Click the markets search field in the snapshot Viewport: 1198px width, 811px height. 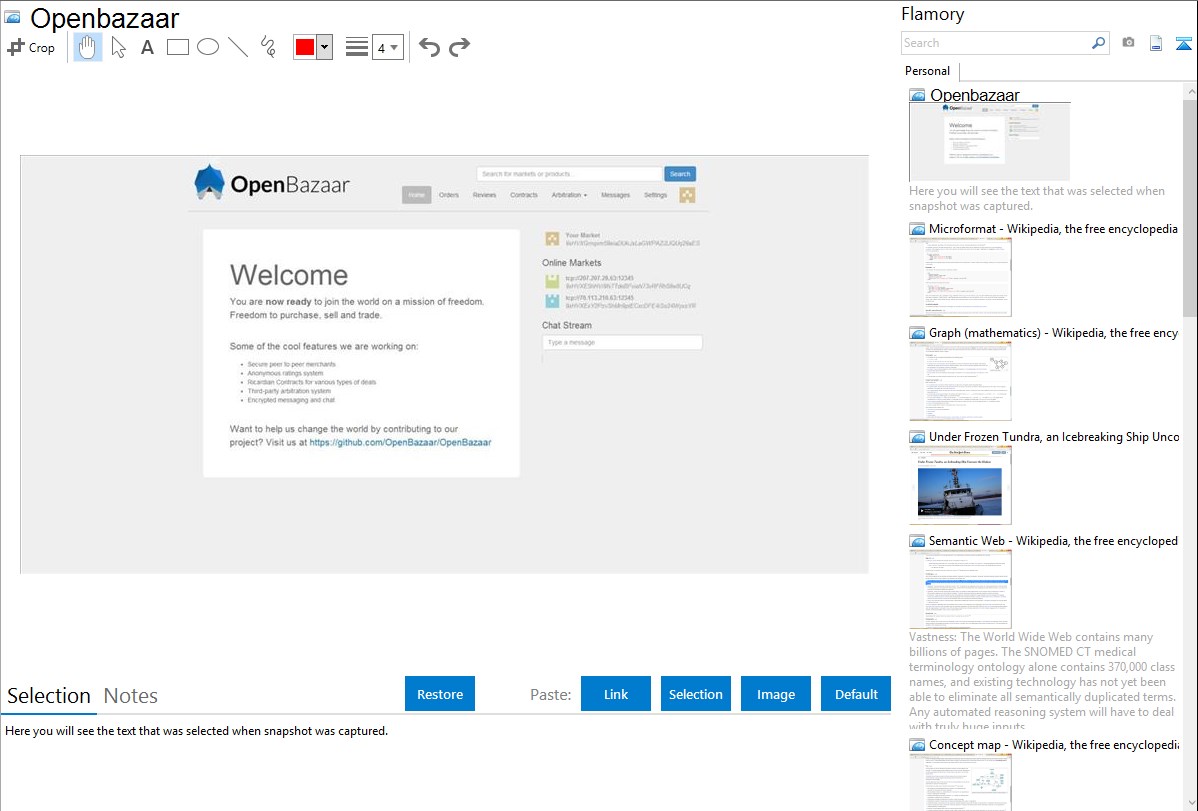click(569, 174)
